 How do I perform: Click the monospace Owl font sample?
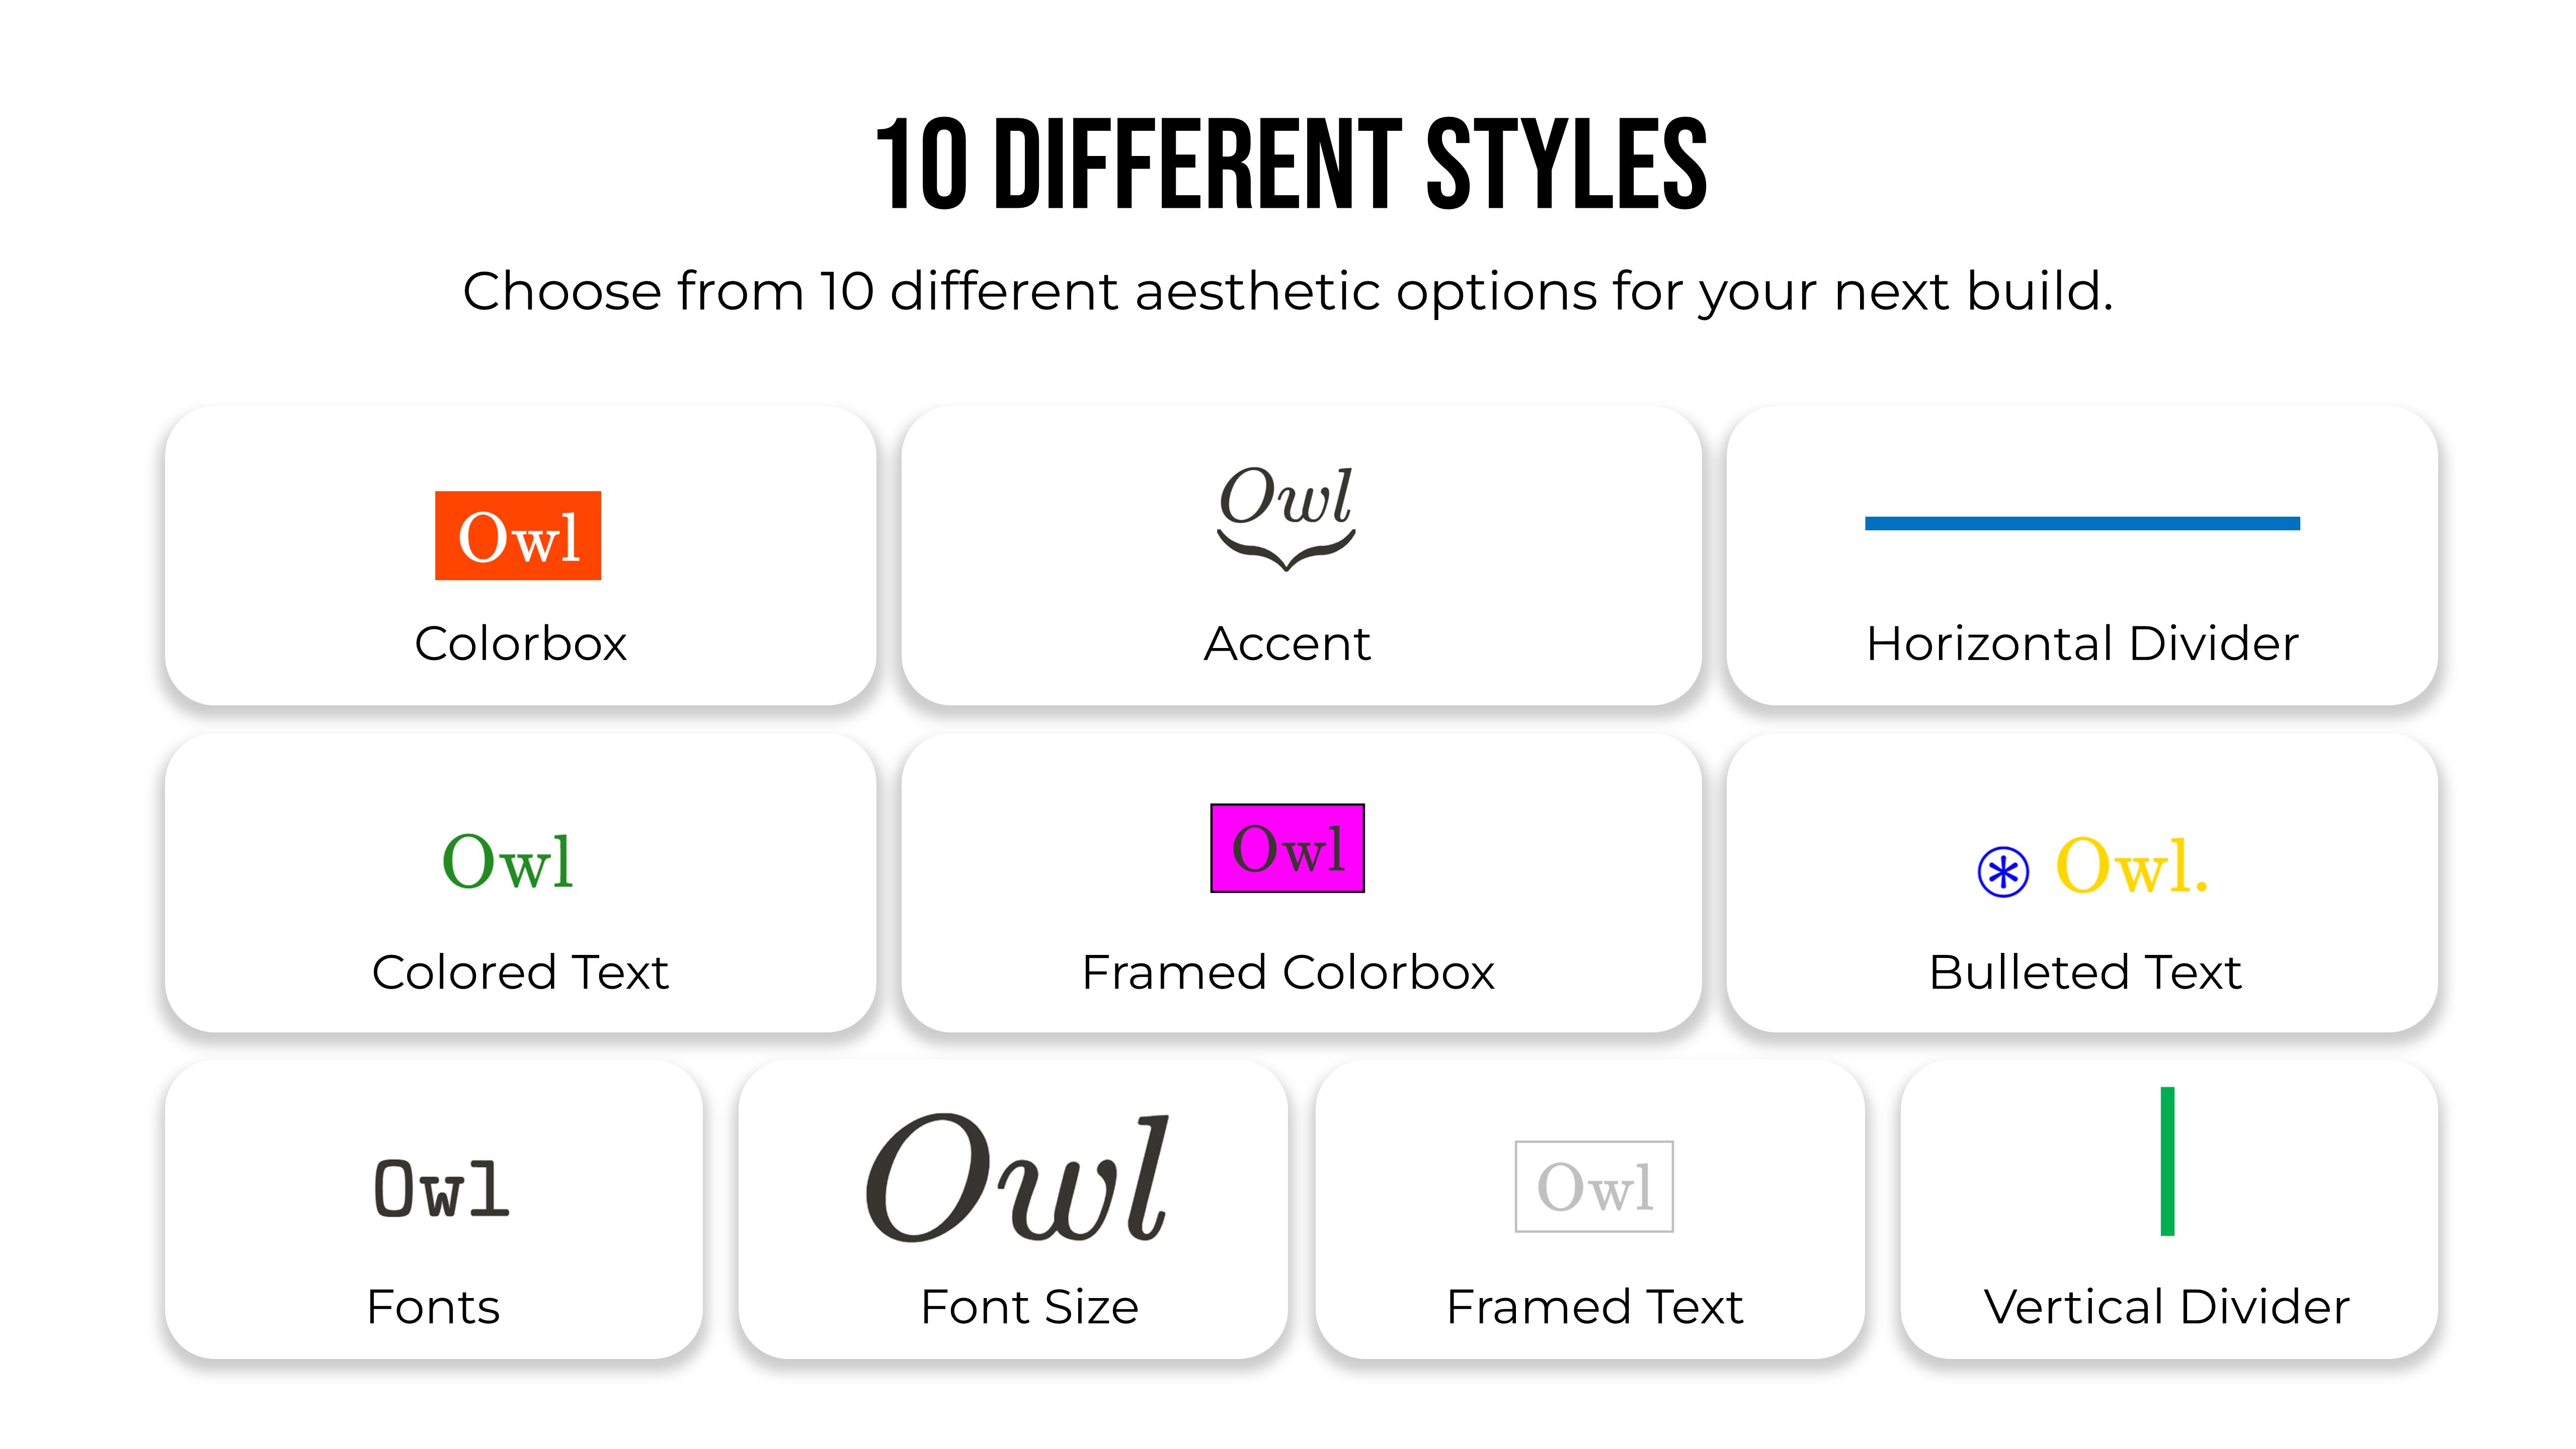point(441,1189)
